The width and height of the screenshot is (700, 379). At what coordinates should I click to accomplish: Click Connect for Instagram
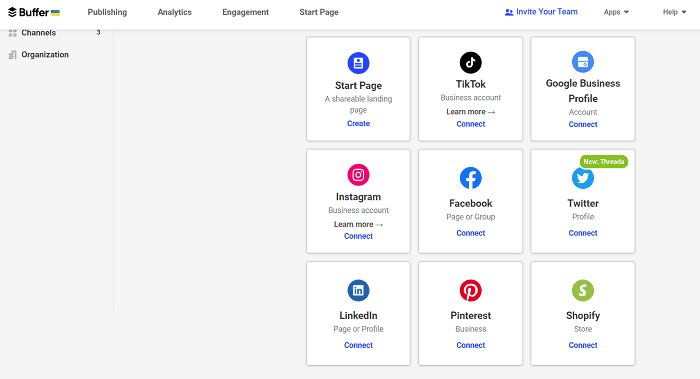(358, 236)
